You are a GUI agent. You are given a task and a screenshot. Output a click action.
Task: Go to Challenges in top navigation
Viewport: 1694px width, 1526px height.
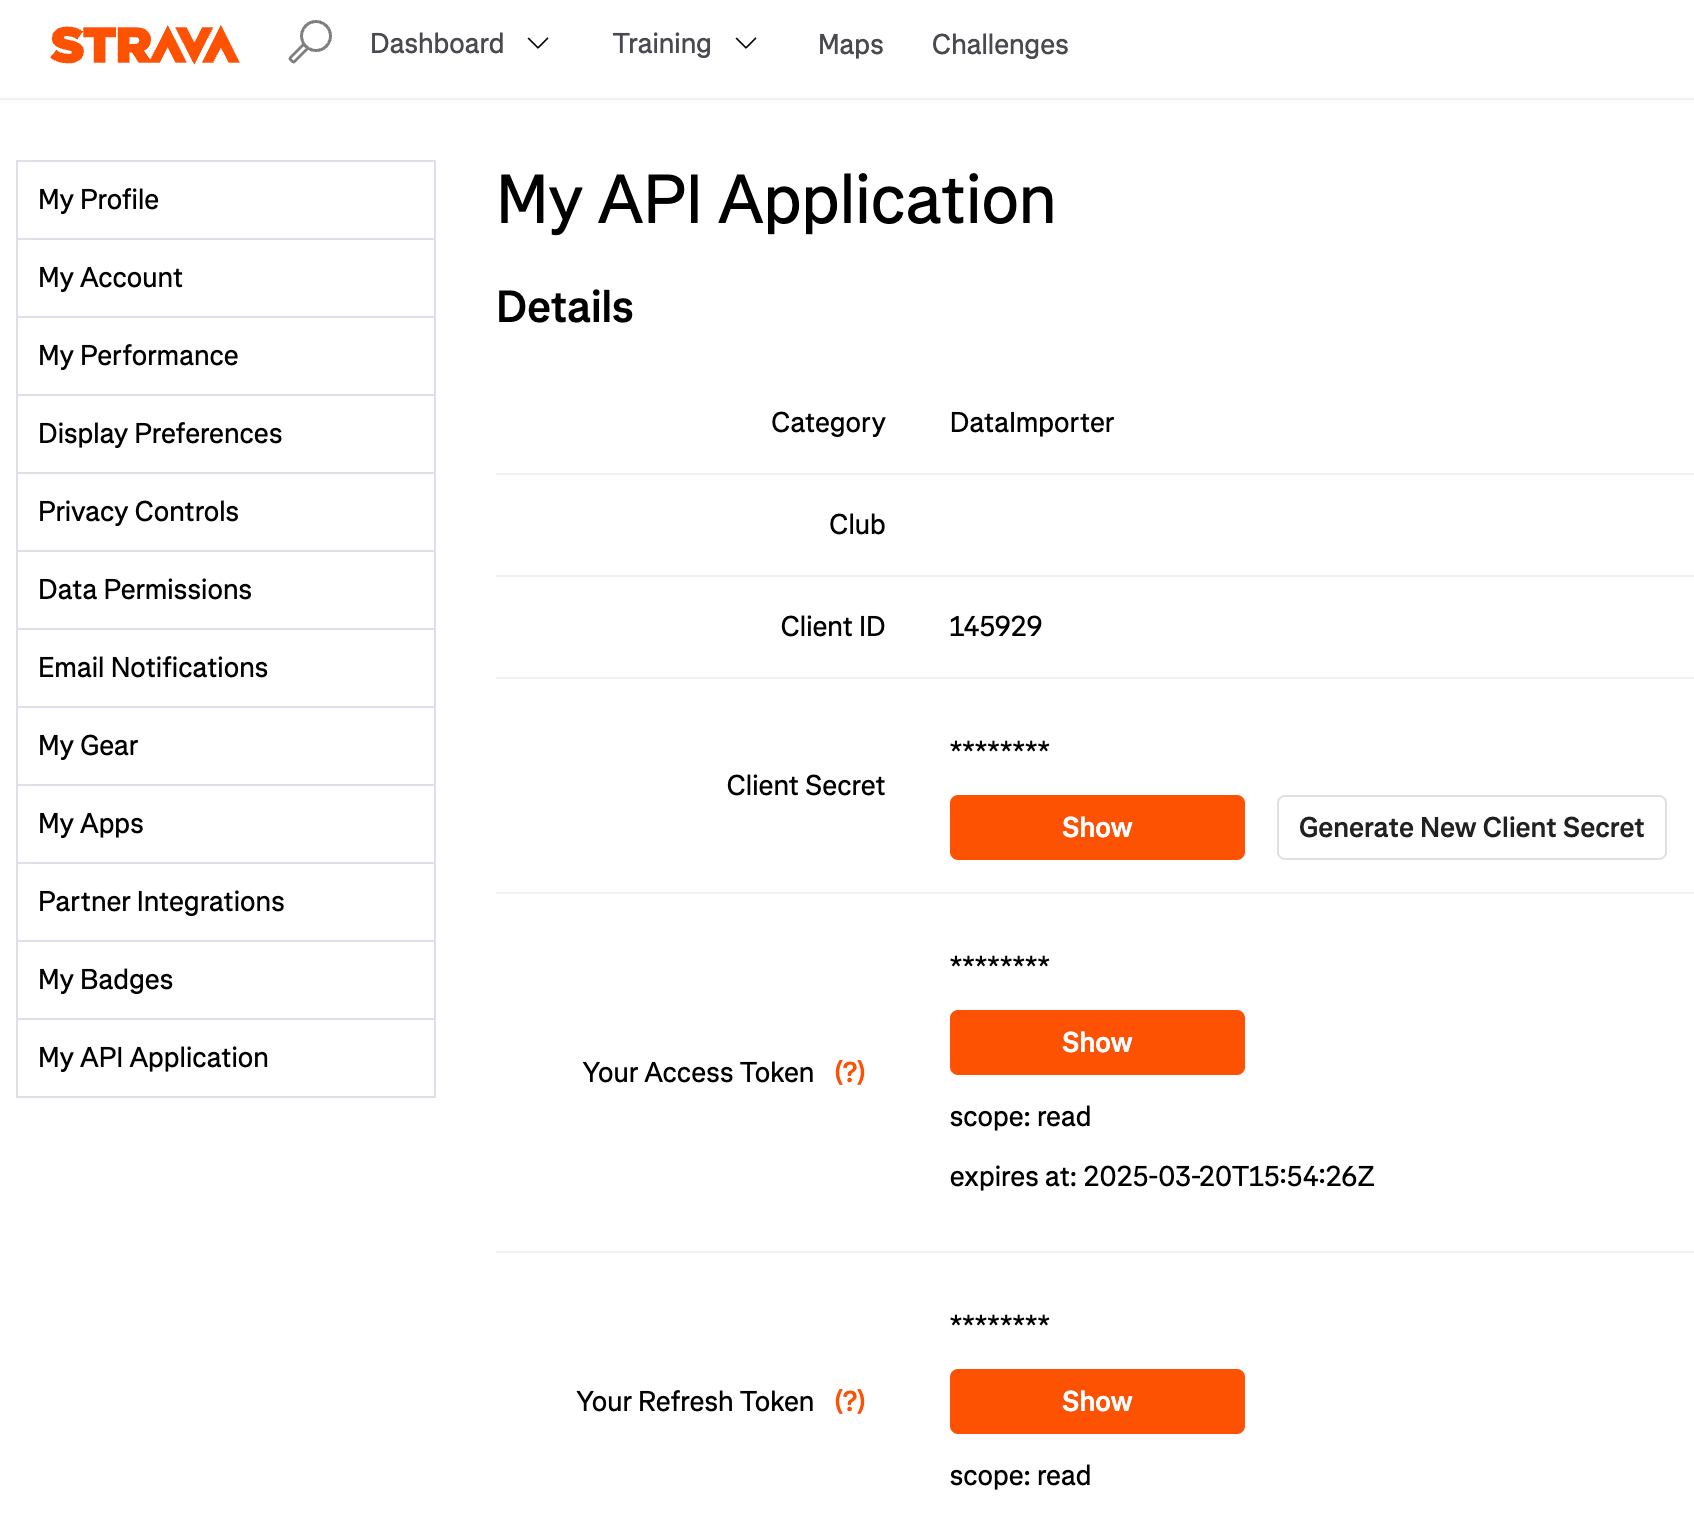coord(1000,45)
